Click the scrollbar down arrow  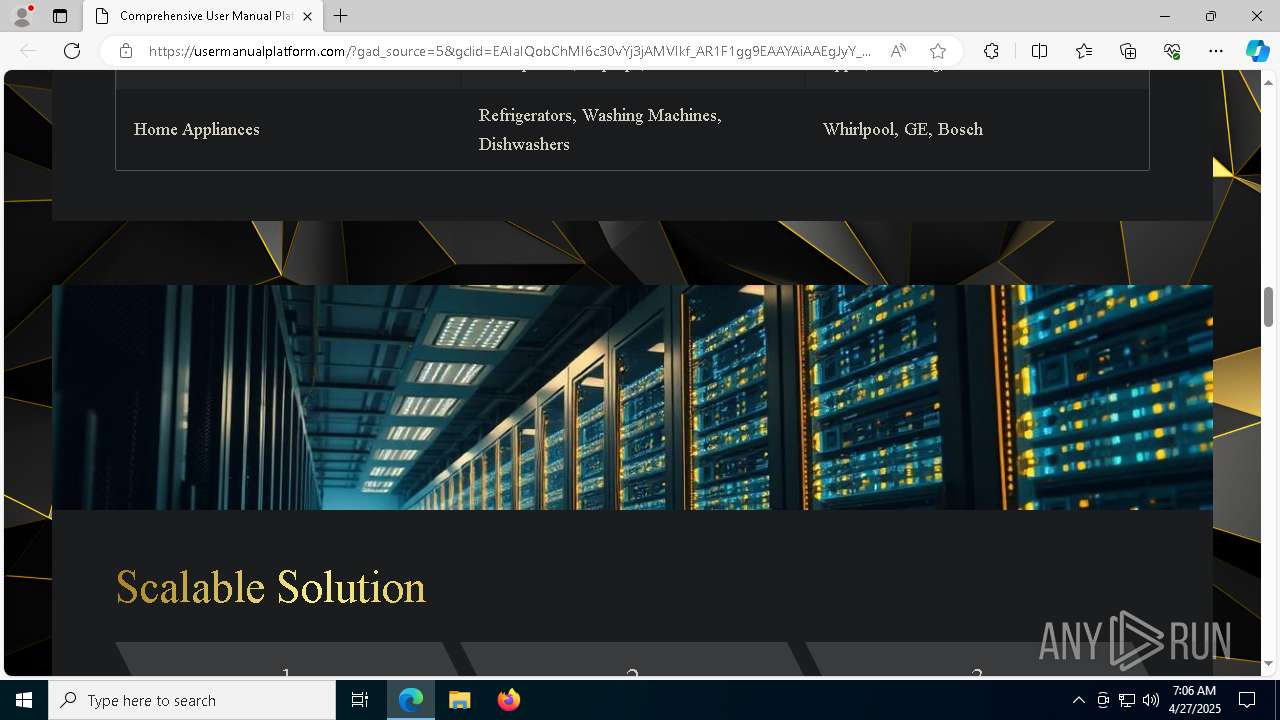coord(1268,663)
